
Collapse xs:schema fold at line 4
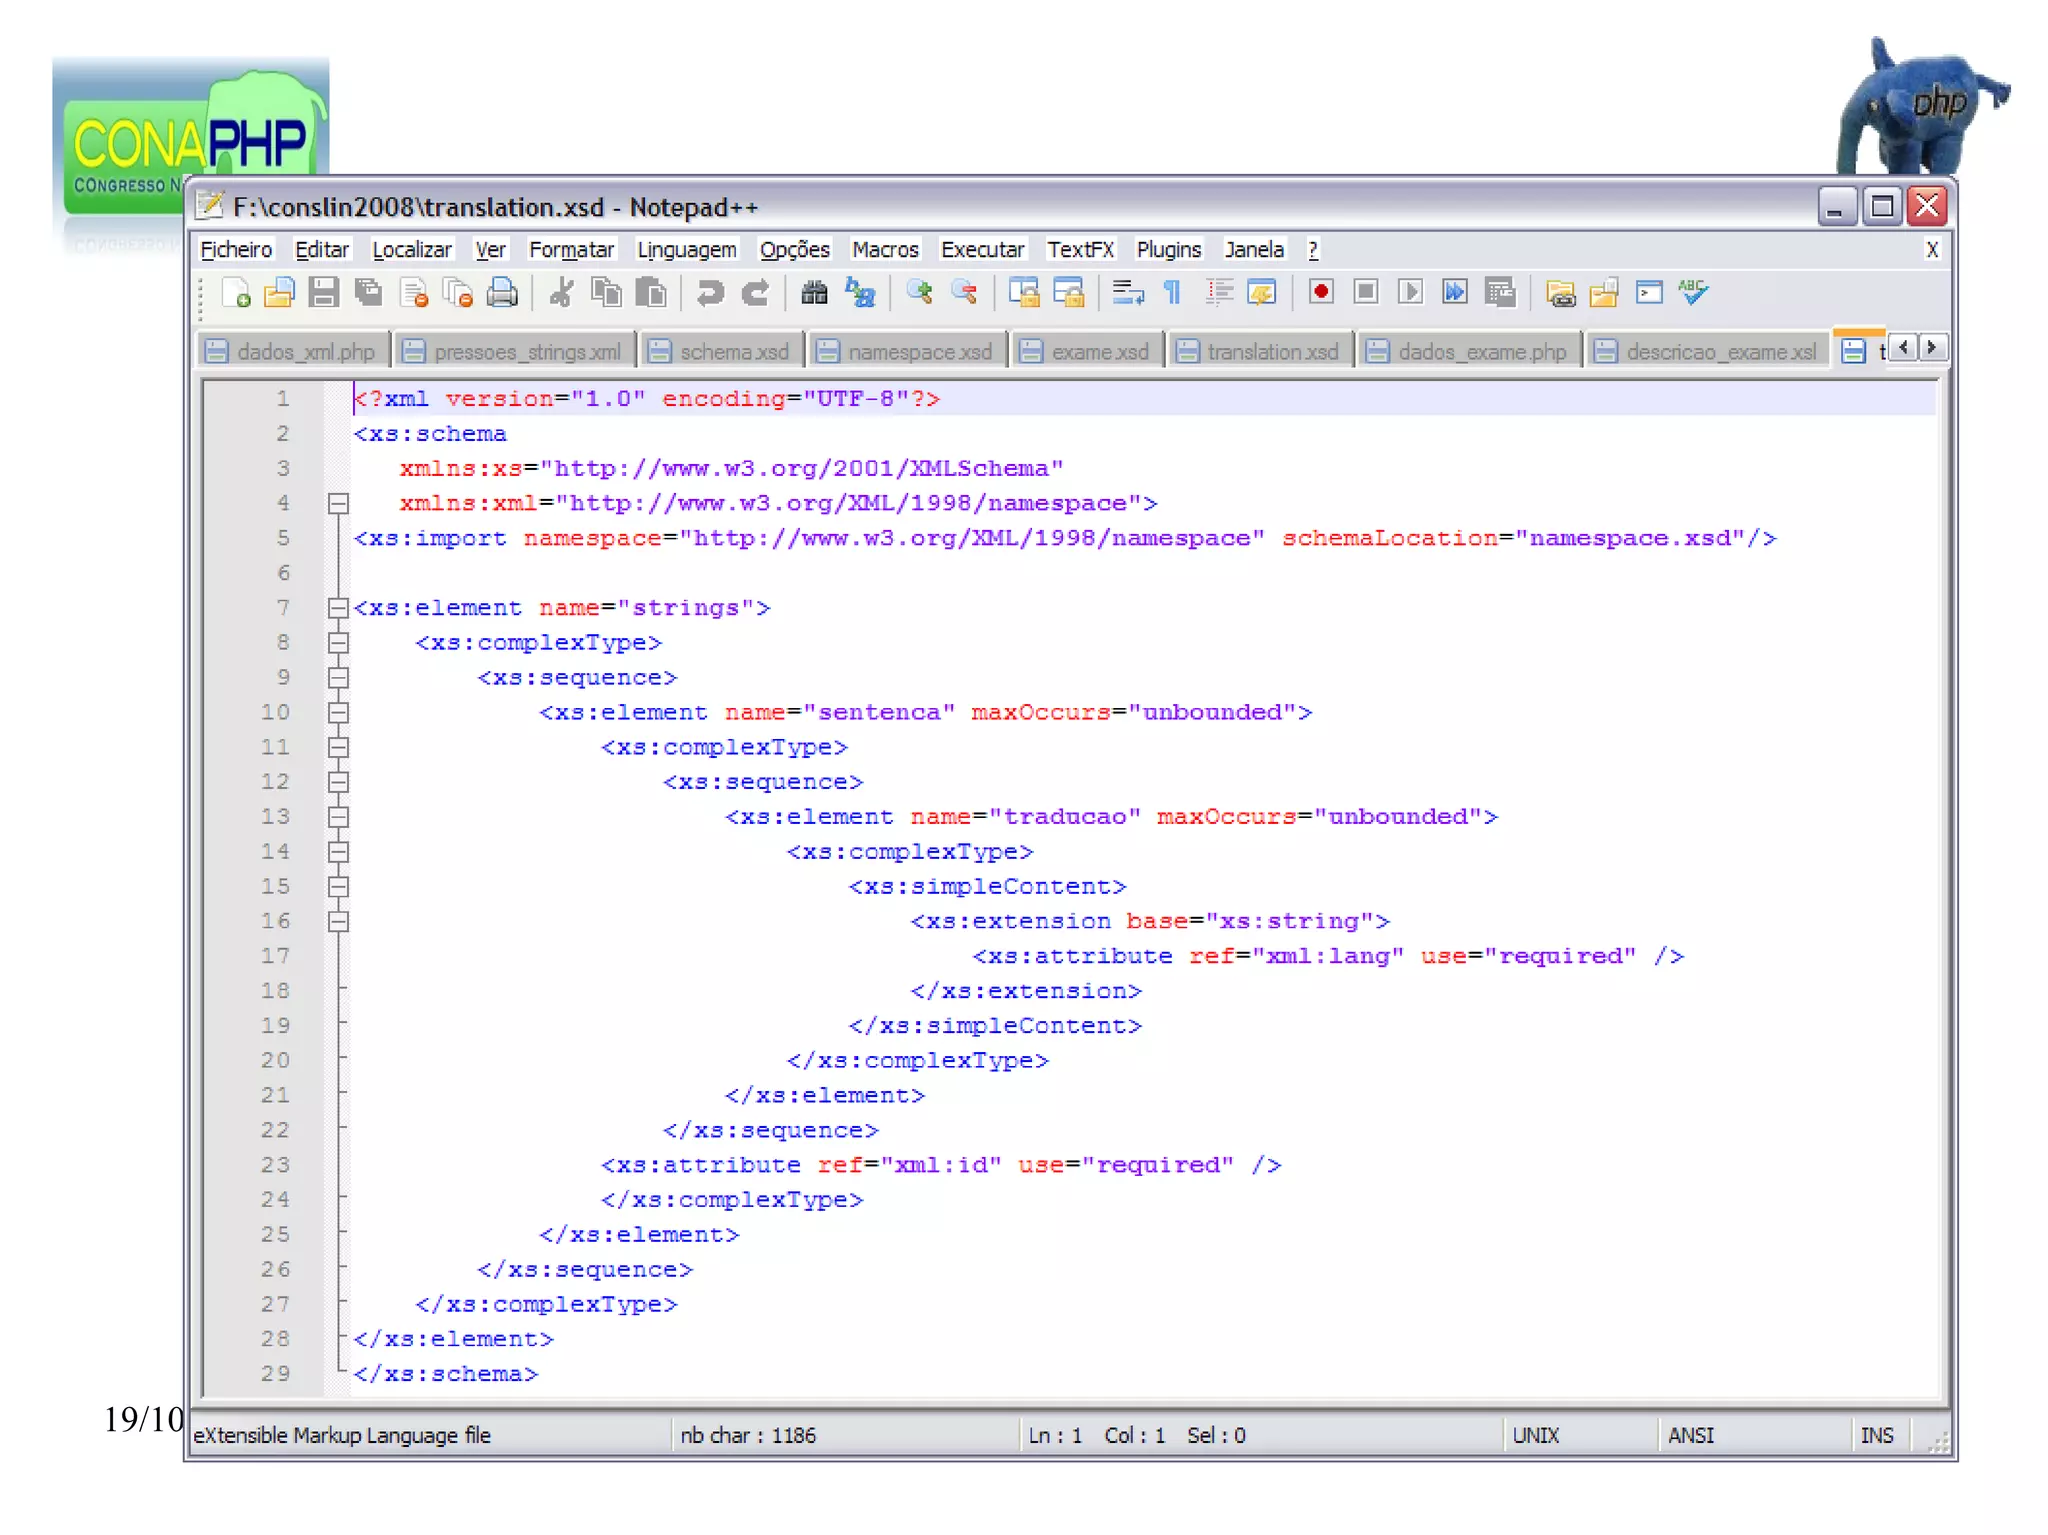pos(338,503)
